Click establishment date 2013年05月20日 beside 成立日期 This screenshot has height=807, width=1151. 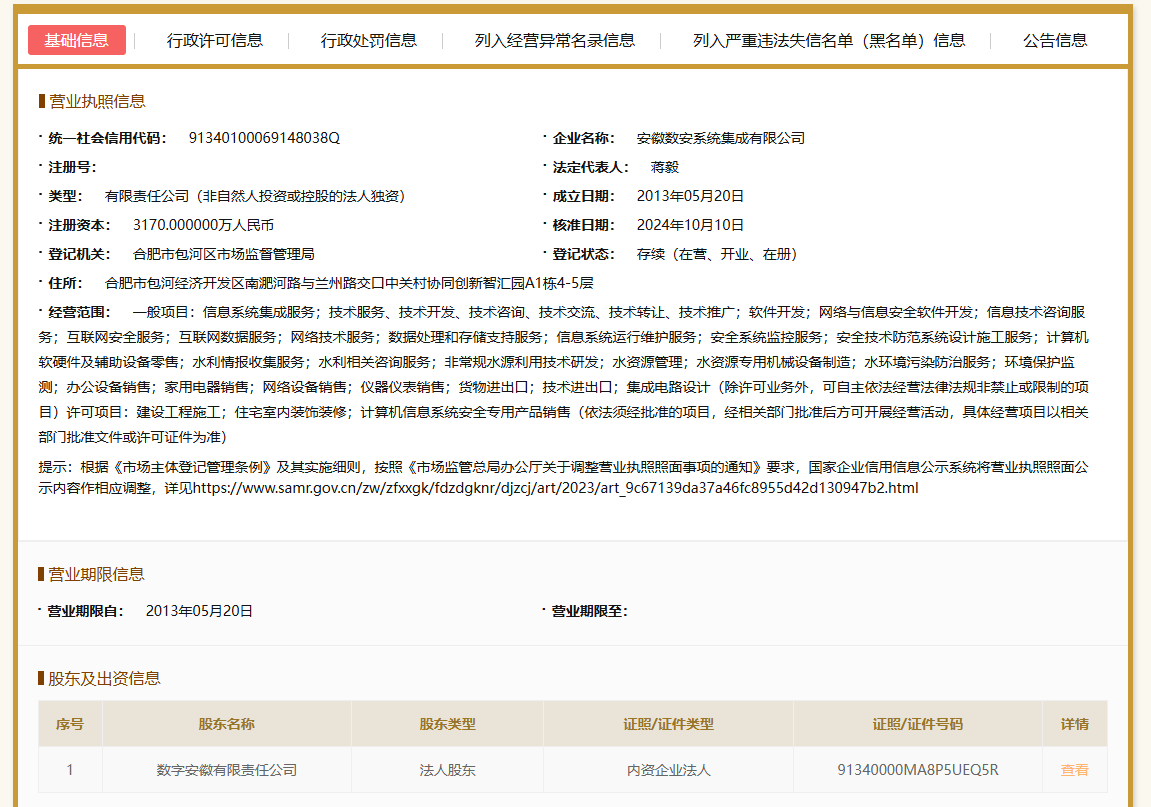pos(690,196)
